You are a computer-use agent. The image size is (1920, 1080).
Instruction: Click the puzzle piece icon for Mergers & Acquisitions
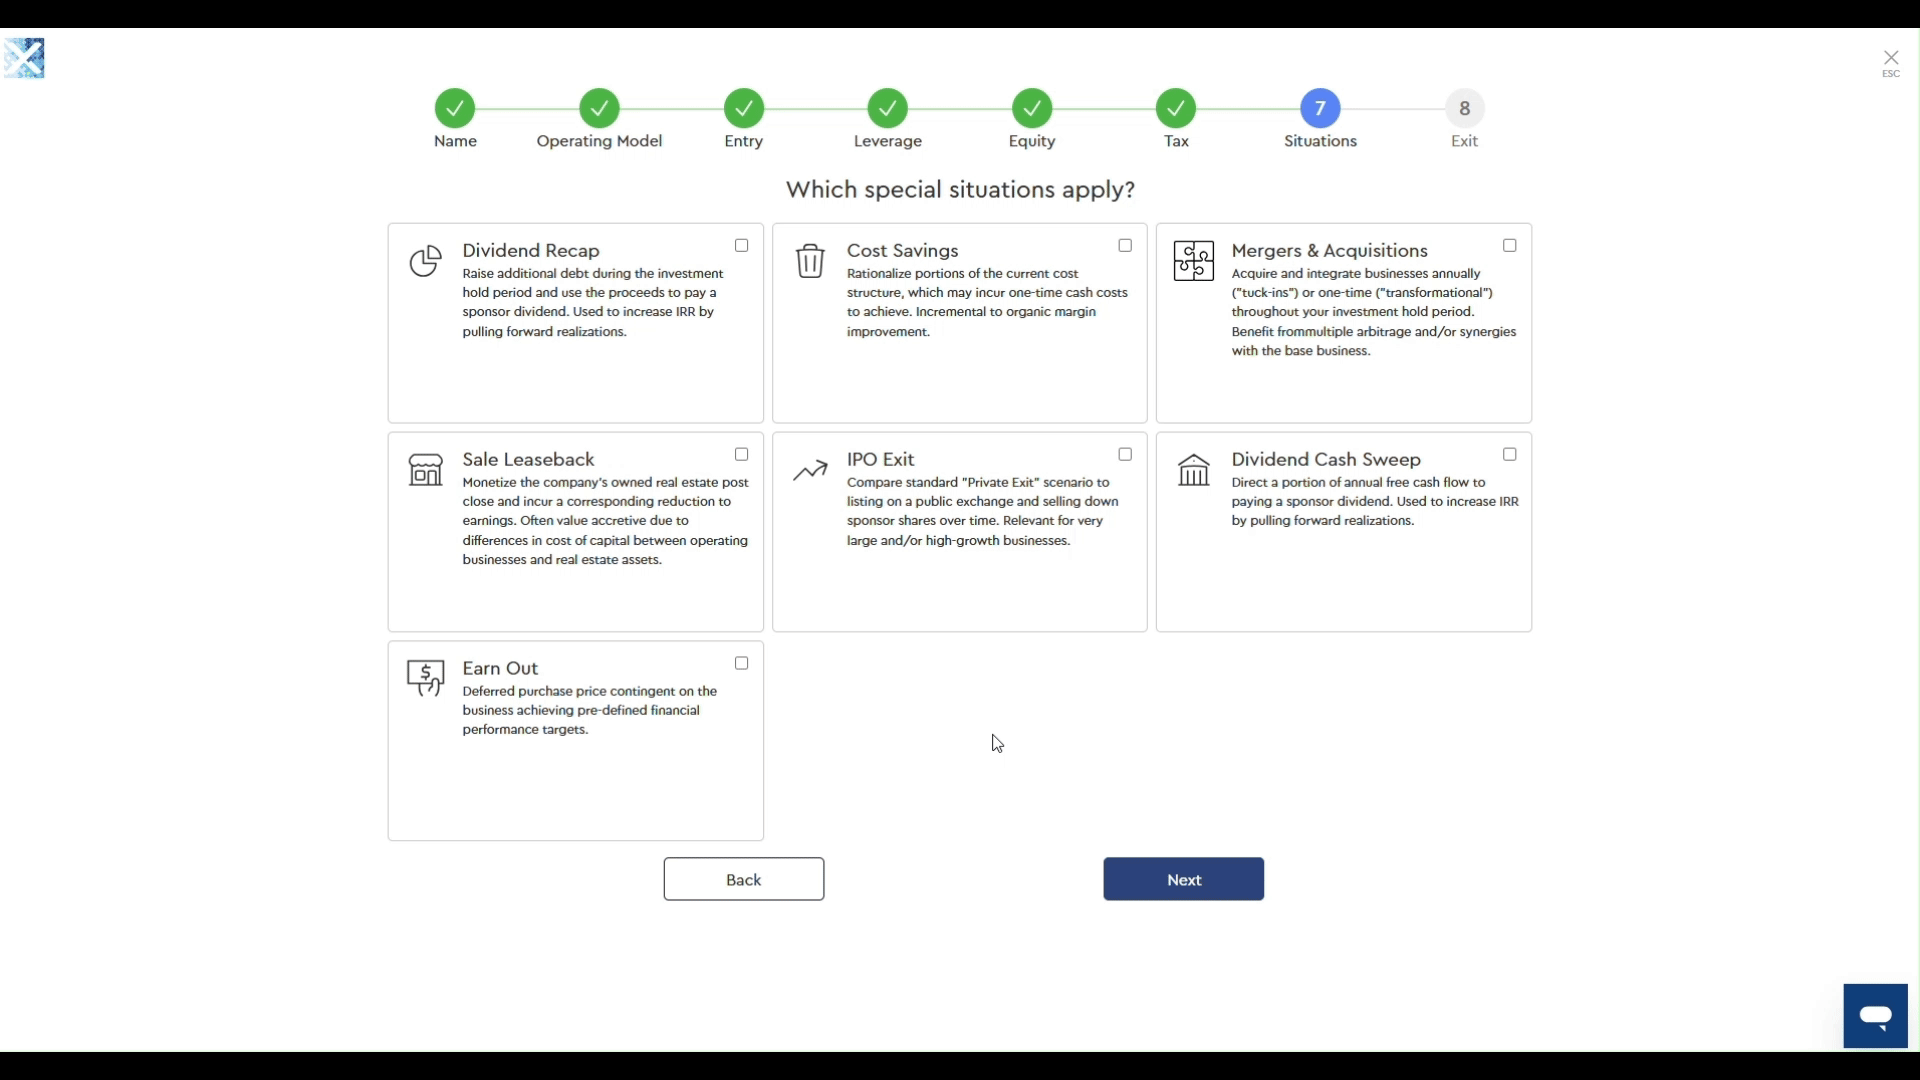click(x=1194, y=261)
